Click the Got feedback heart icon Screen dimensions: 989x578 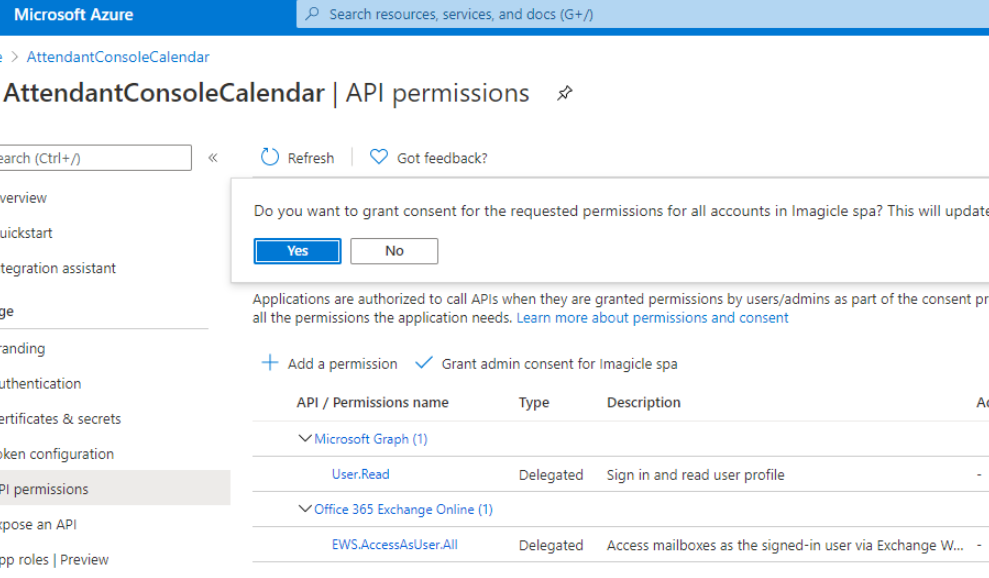pos(378,158)
